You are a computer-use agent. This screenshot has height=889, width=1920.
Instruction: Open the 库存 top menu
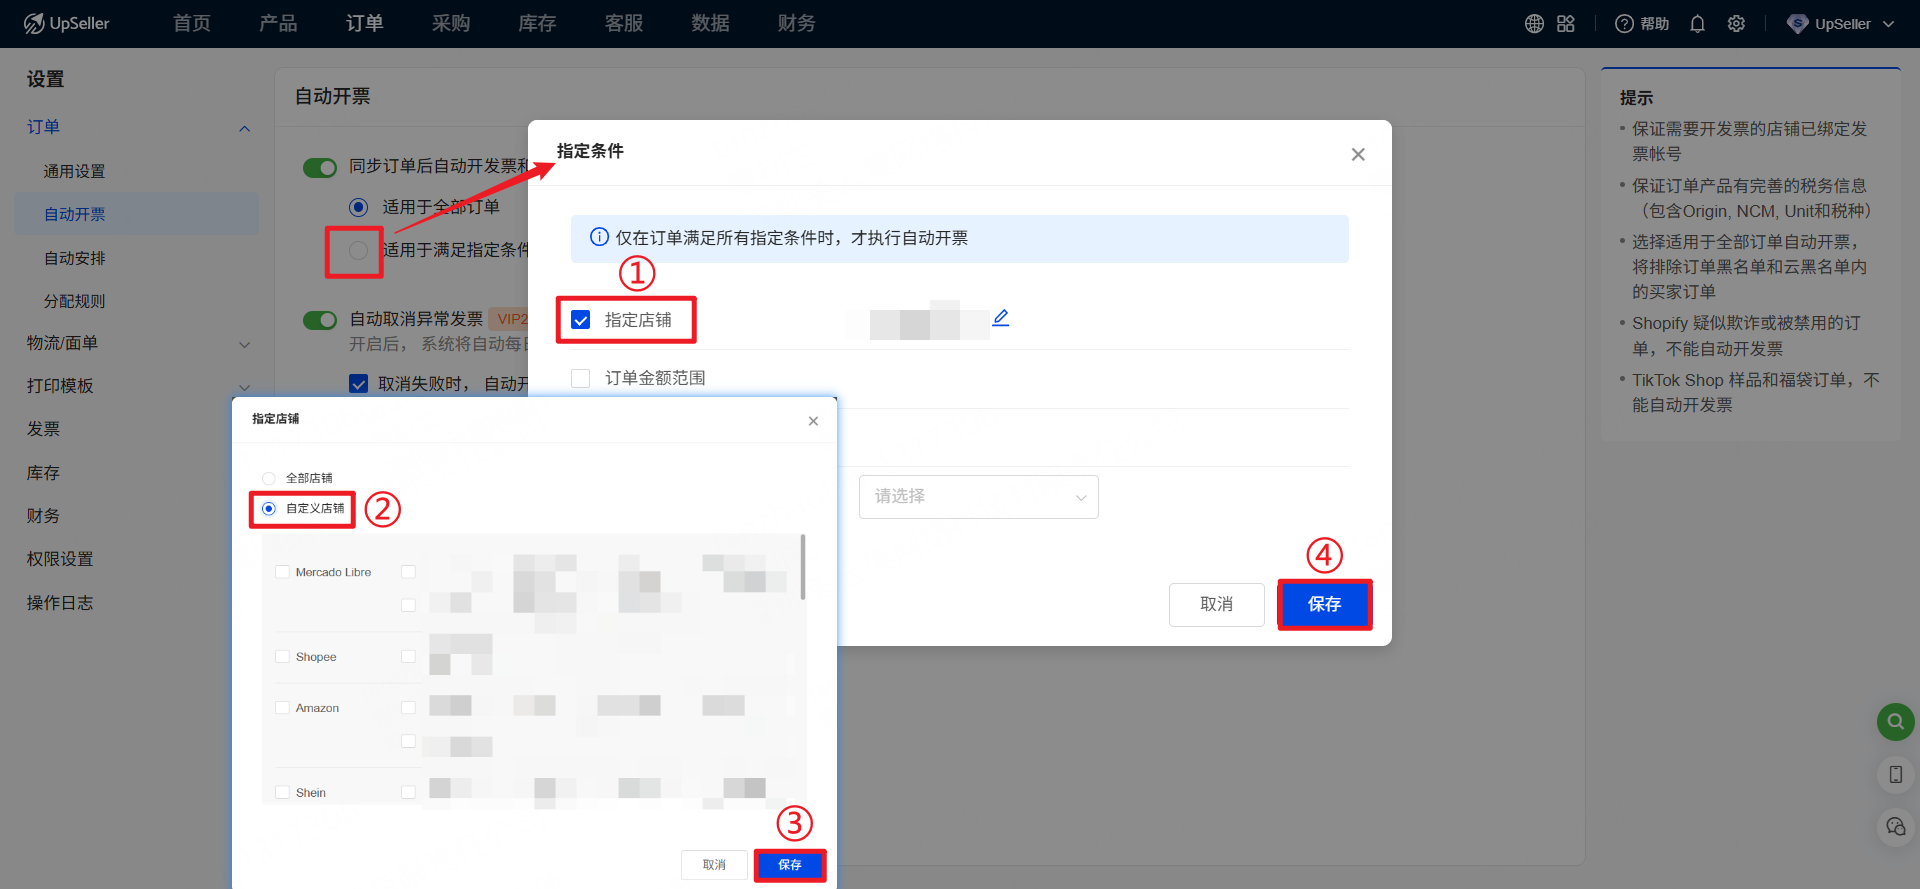pos(537,24)
